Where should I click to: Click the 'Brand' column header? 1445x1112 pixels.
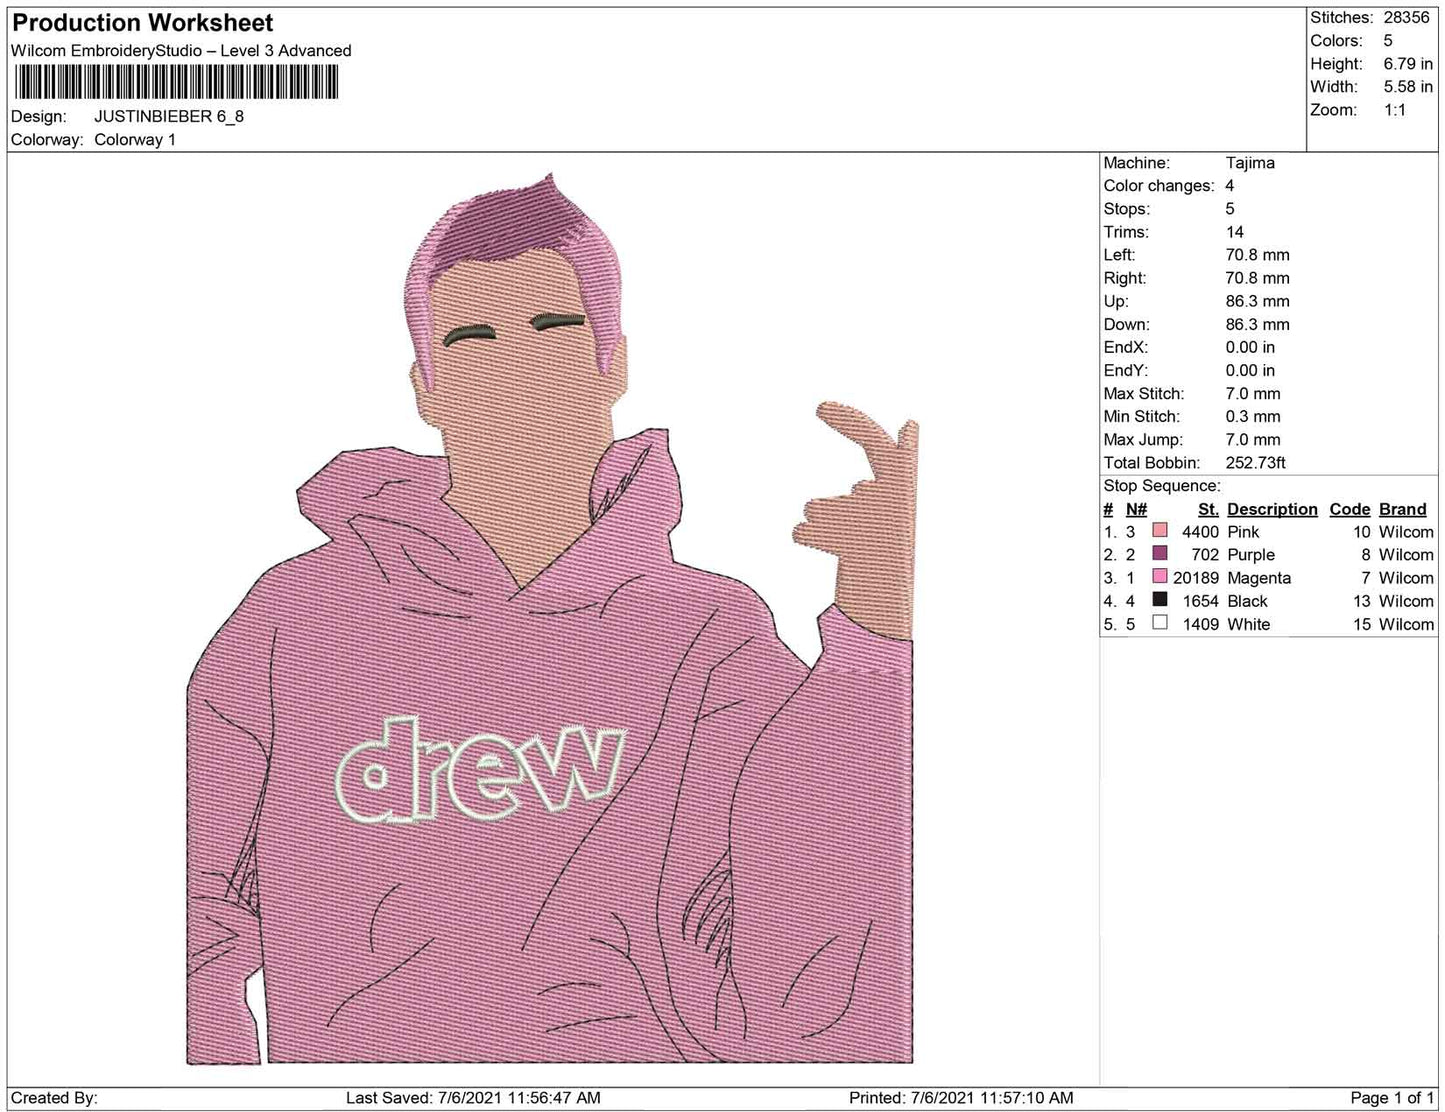1403,509
